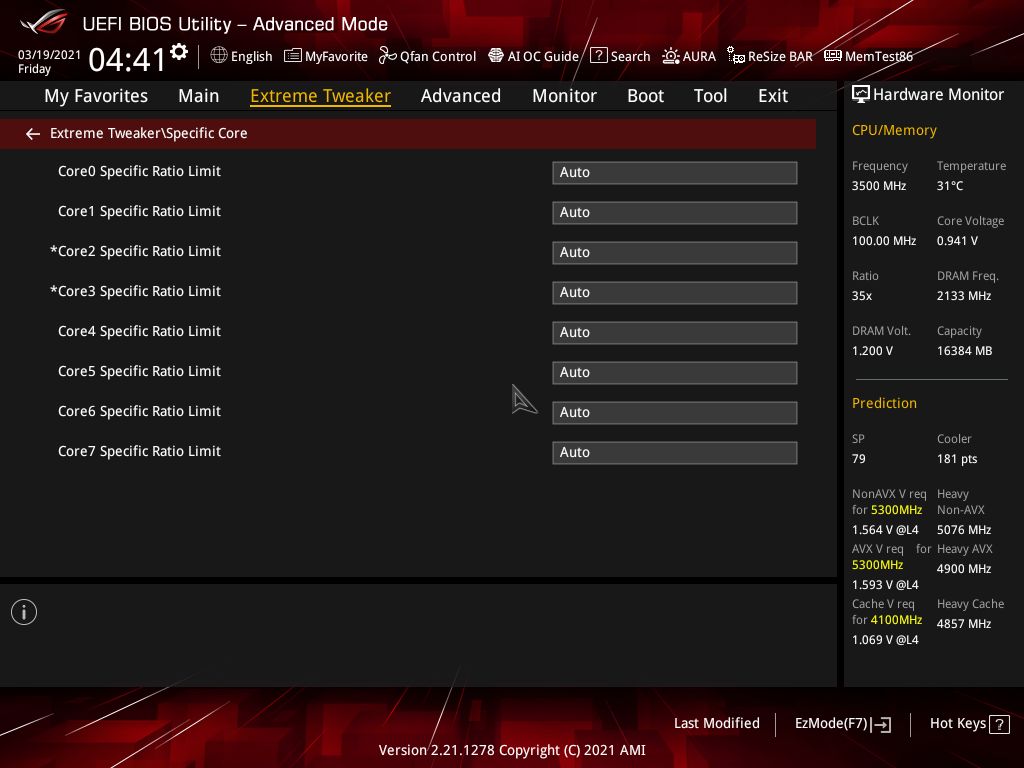Image resolution: width=1024 pixels, height=768 pixels.
Task: Click the Prediction heading
Action: click(x=884, y=403)
